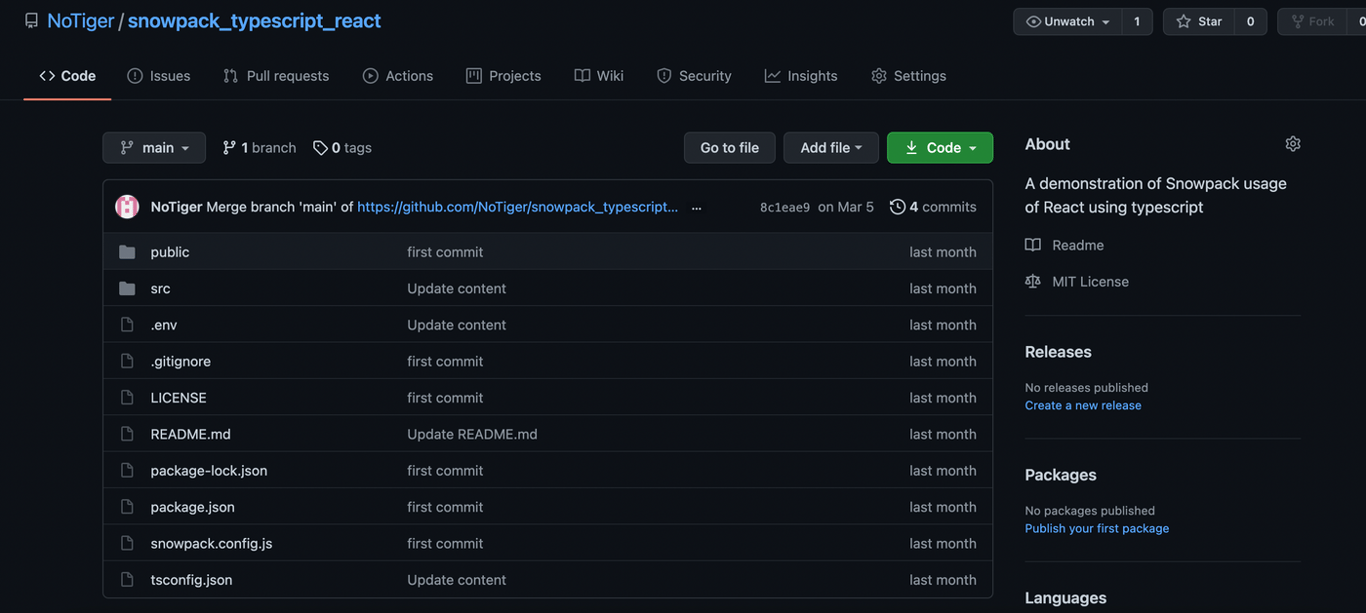Open the Projects tab
This screenshot has height=613, width=1366.
click(x=503, y=76)
